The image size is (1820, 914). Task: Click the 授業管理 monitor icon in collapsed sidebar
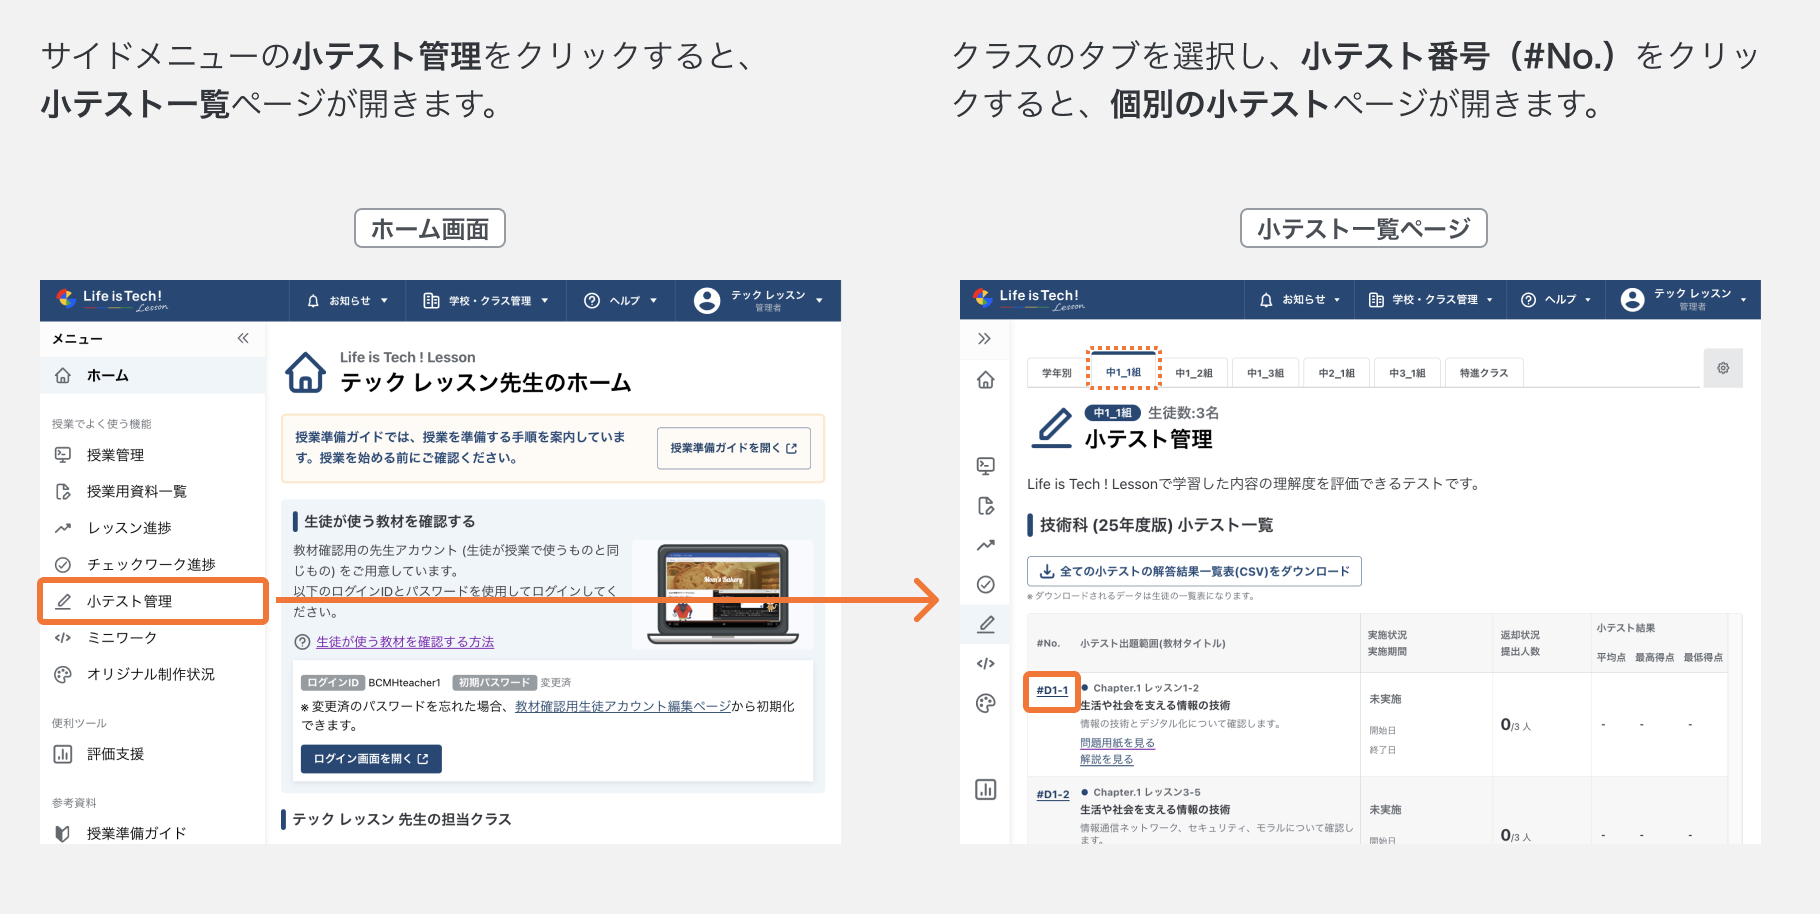tap(986, 466)
